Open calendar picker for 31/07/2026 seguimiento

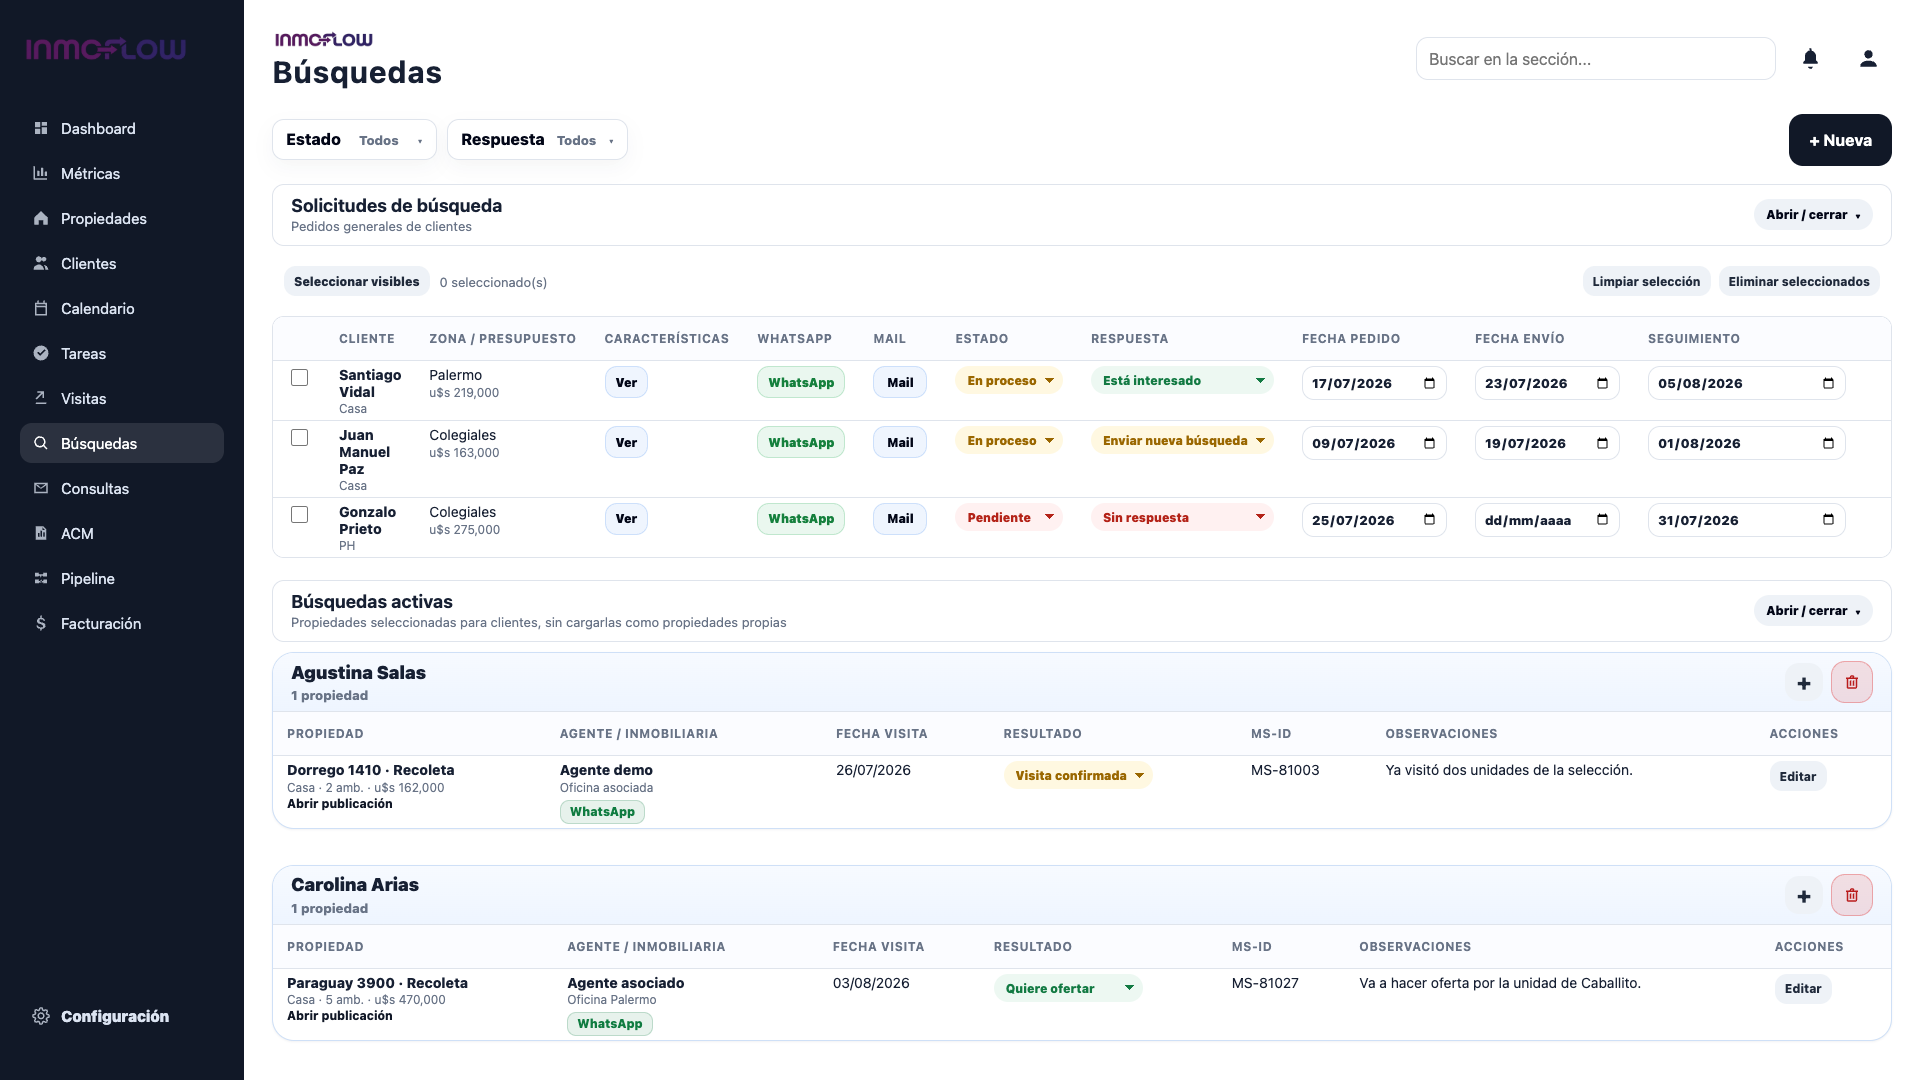pyautogui.click(x=1828, y=519)
